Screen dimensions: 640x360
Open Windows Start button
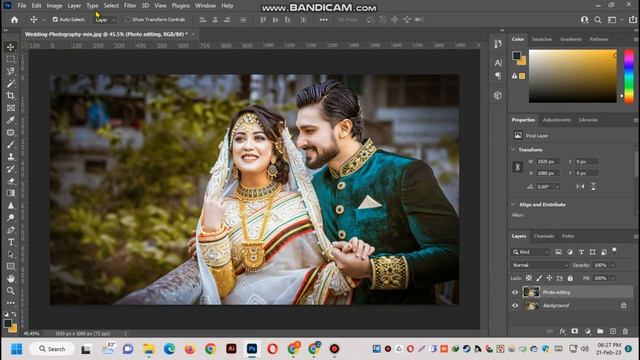[16, 349]
